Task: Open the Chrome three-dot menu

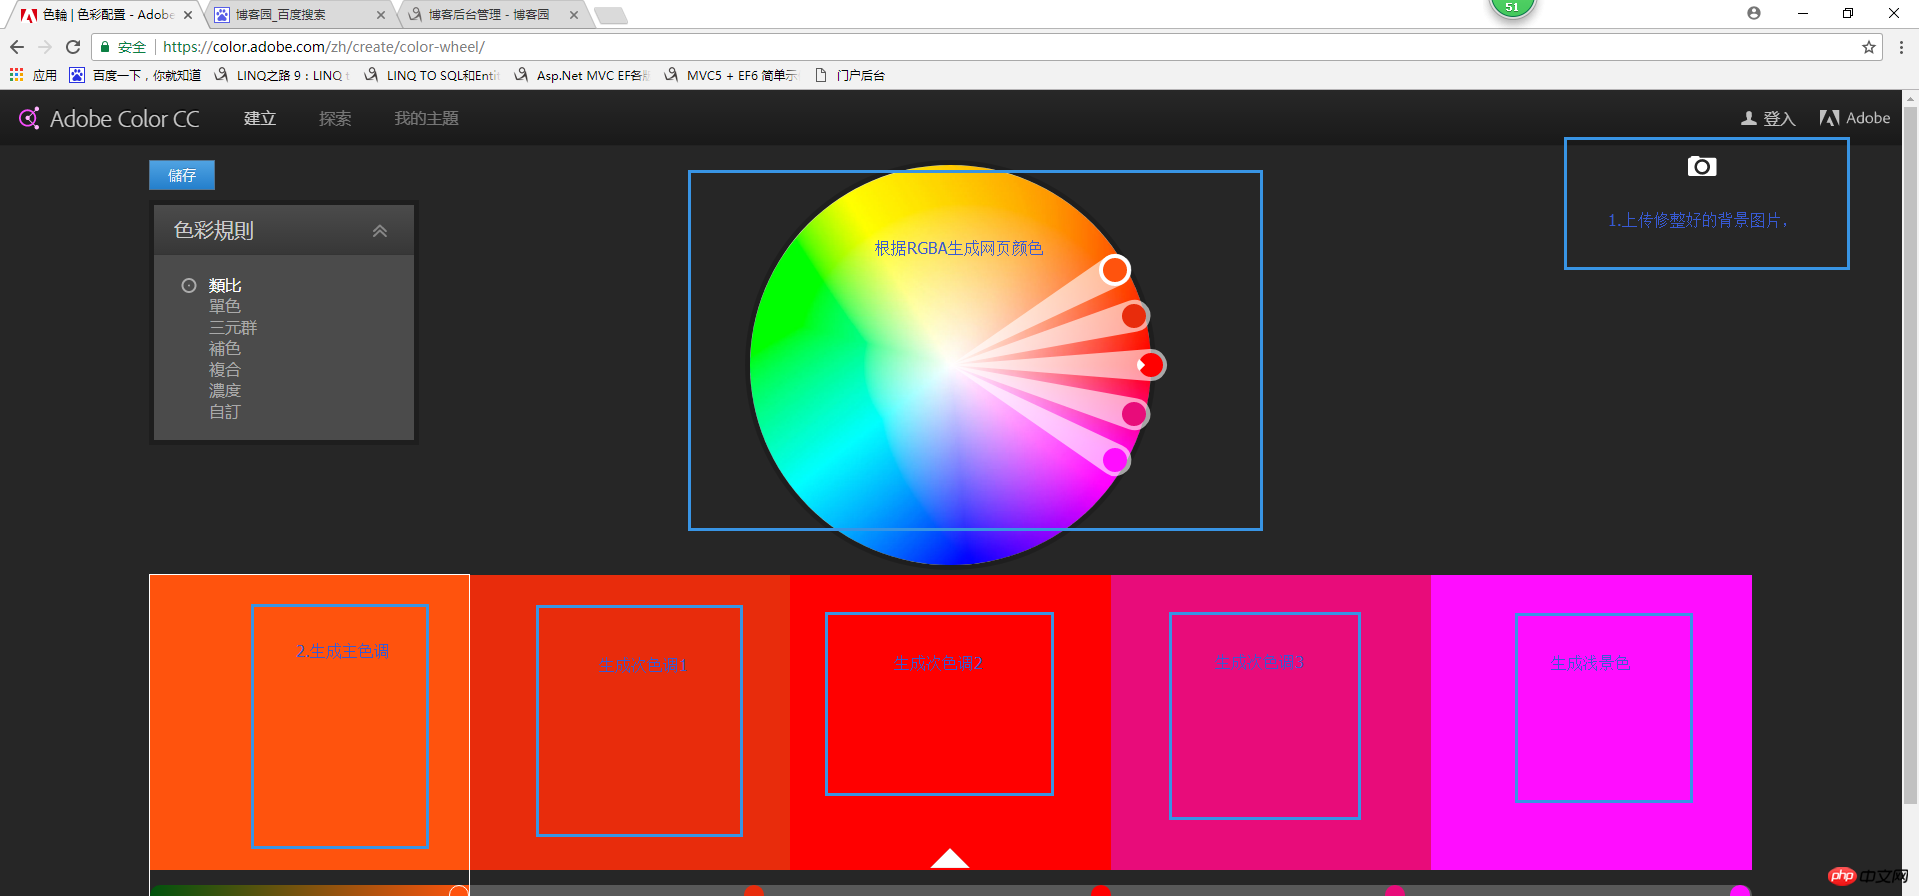Action: click(1901, 47)
